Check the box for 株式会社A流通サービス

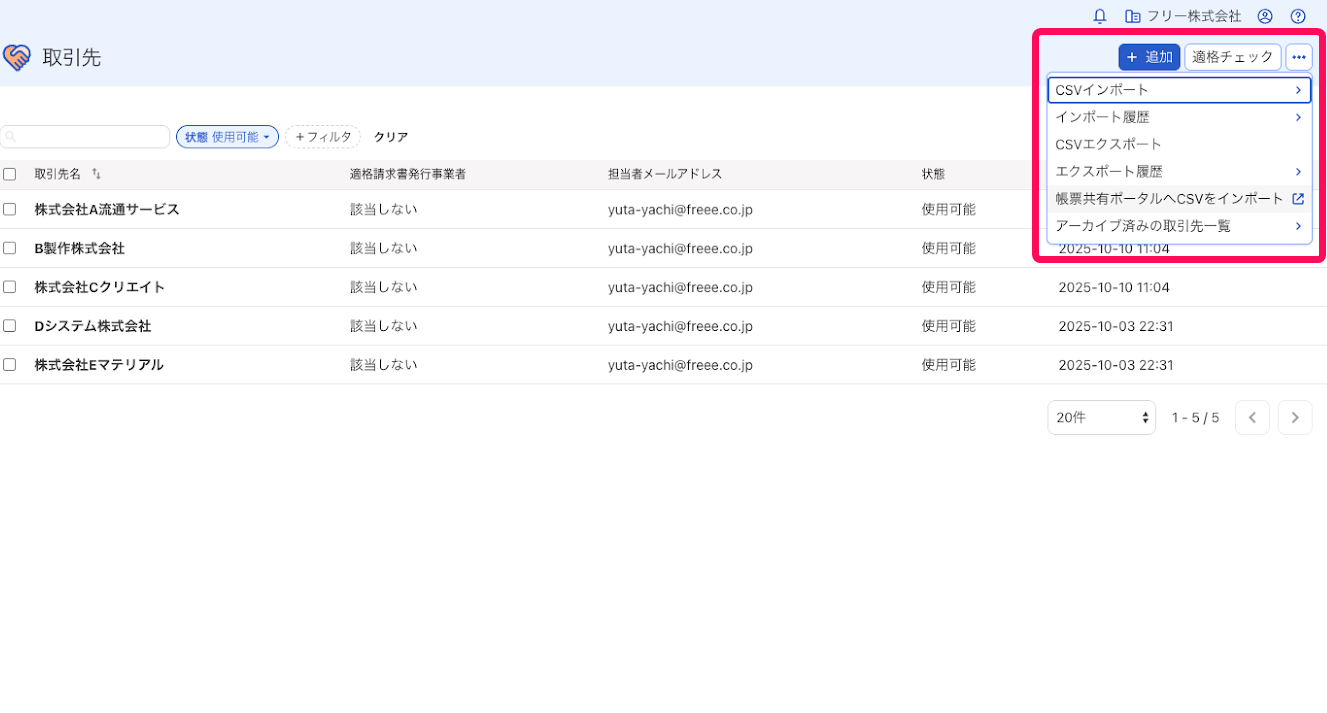[x=10, y=209]
